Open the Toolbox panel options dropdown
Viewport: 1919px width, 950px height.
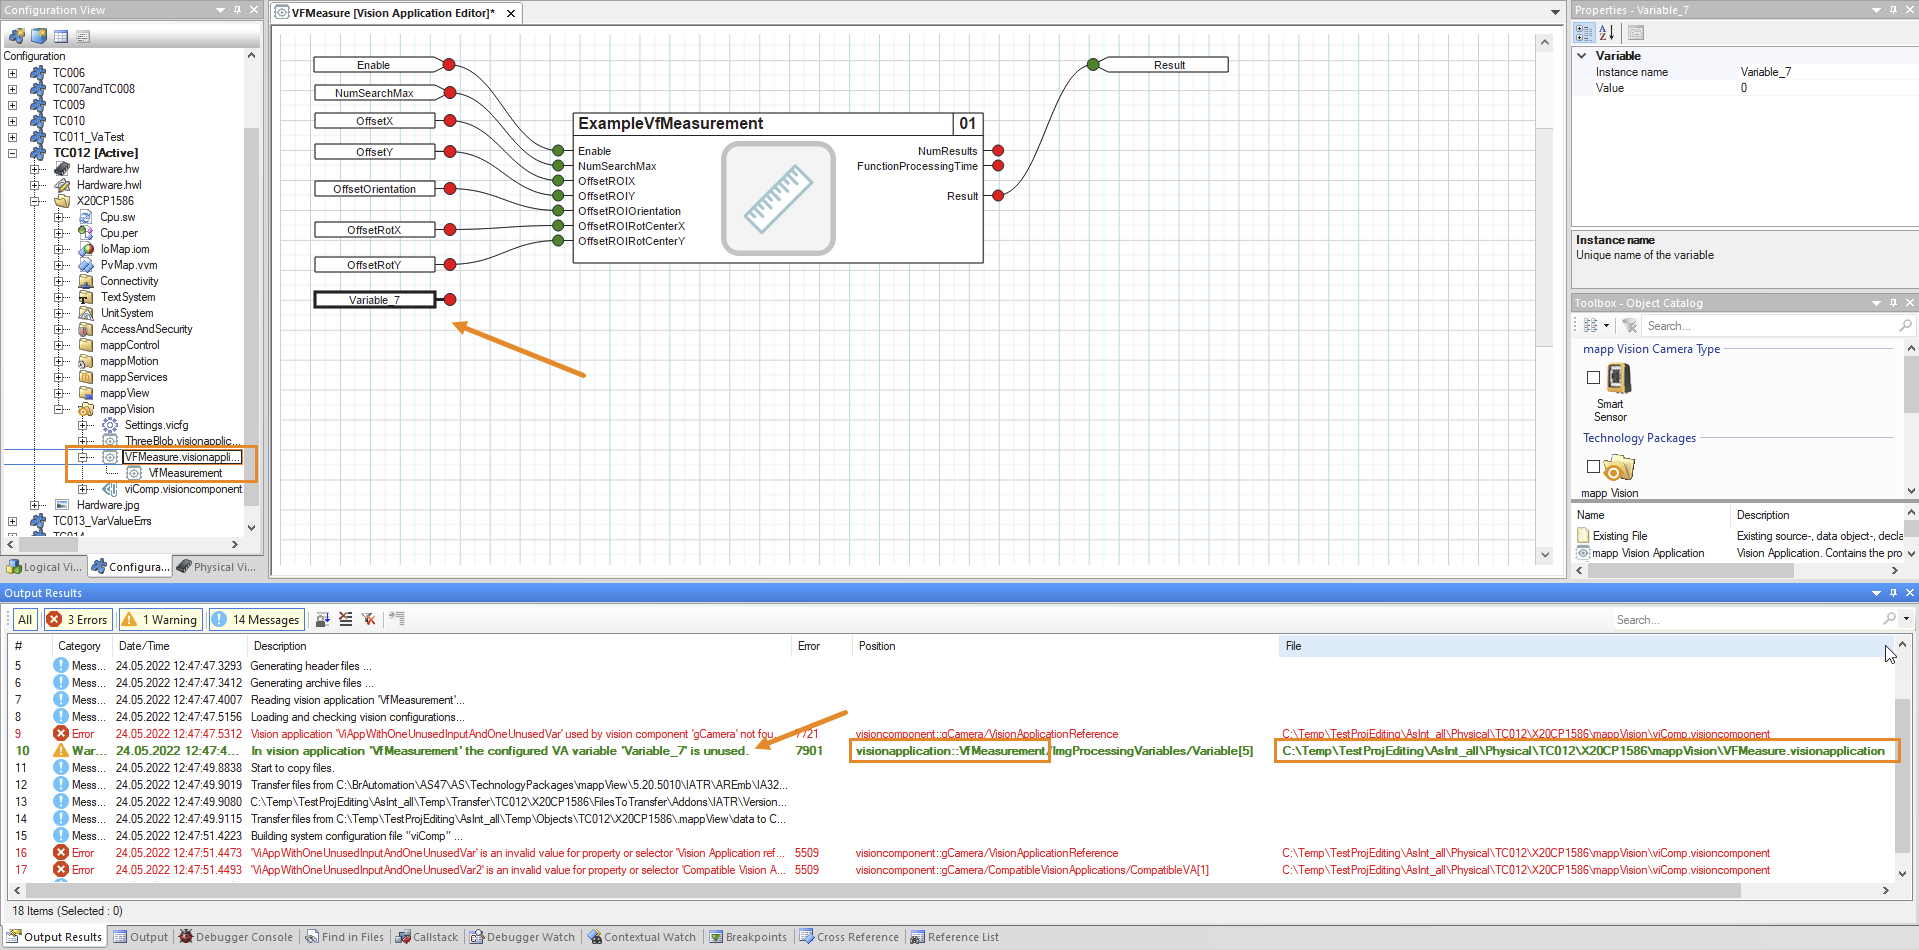[x=1876, y=303]
